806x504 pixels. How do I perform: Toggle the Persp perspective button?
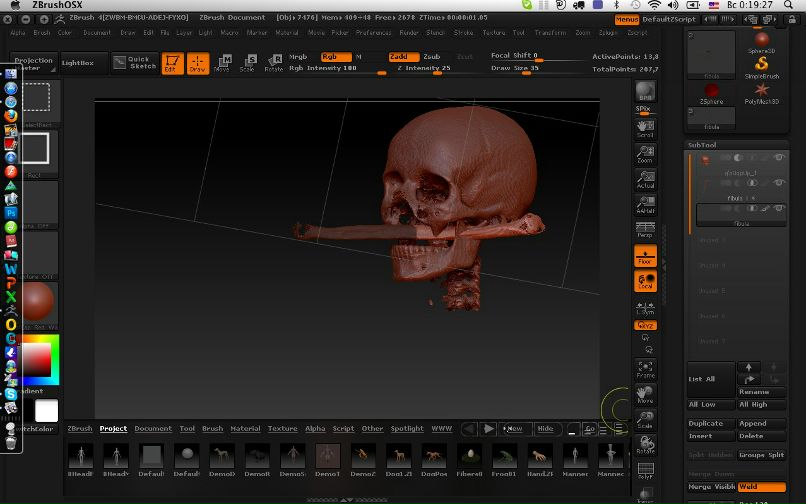[x=645, y=229]
